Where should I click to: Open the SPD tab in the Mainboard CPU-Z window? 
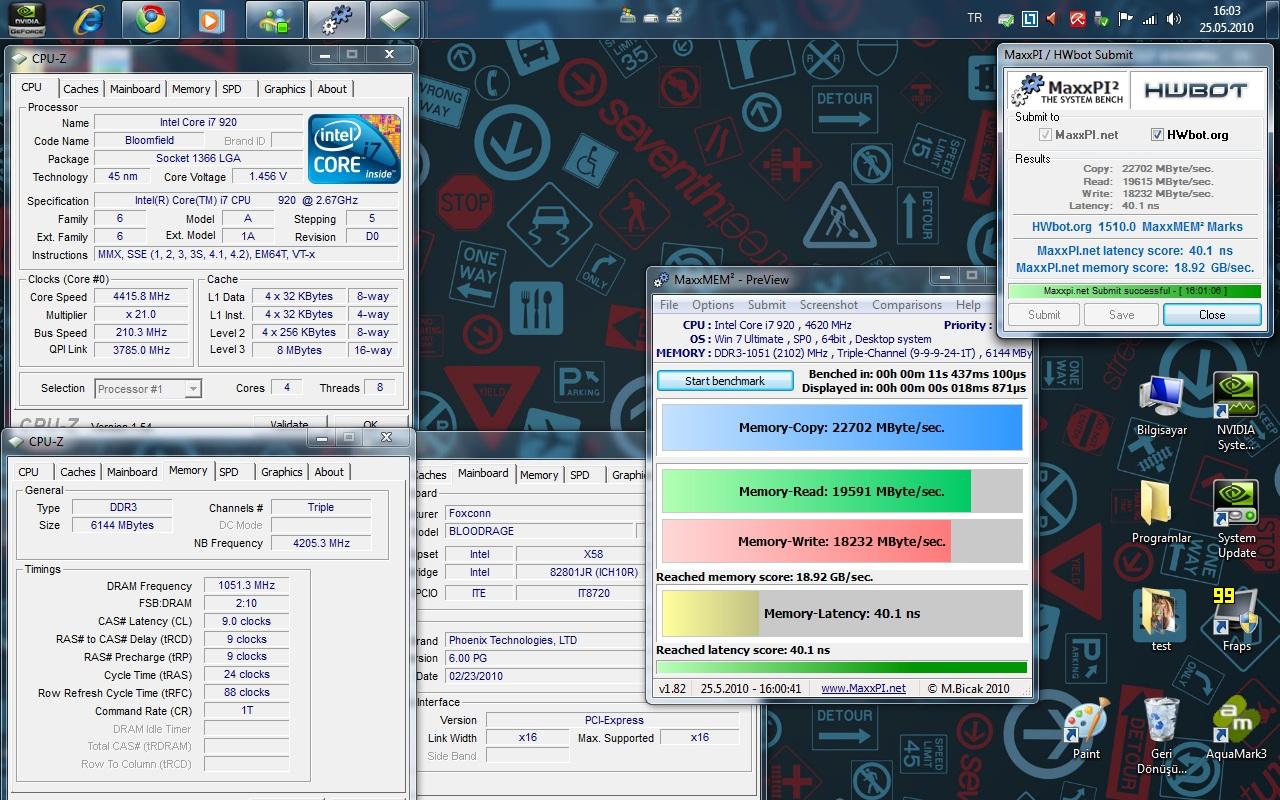click(x=580, y=475)
